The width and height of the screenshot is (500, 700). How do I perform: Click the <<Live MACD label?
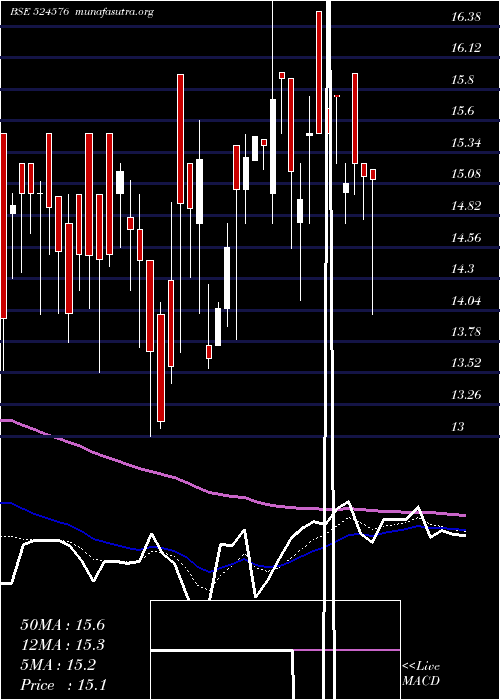click(421, 674)
